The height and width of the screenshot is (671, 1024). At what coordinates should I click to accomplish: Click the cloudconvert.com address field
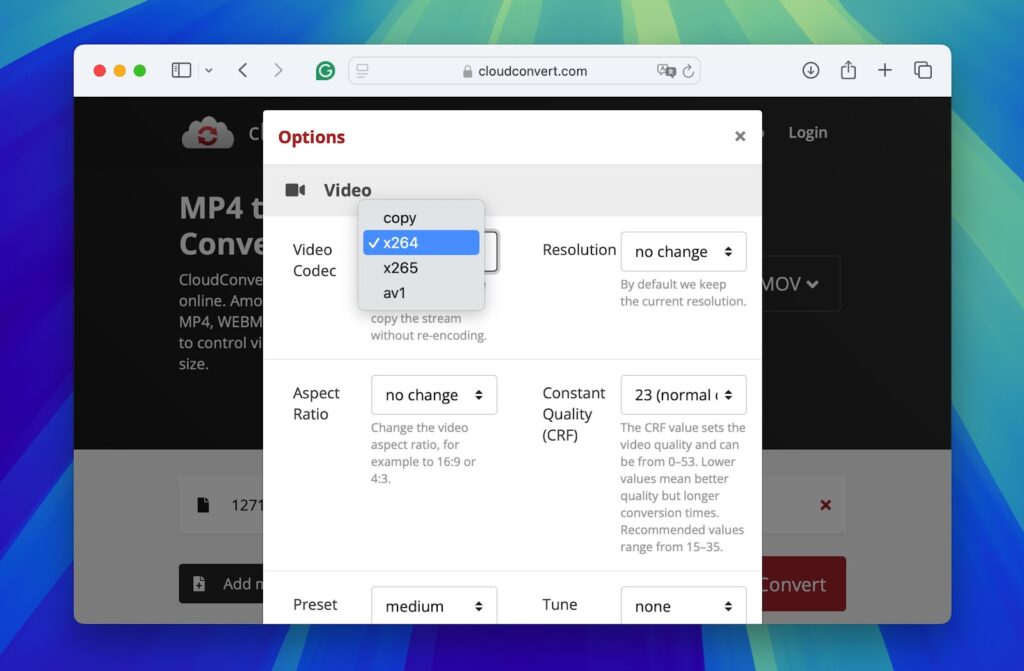pos(524,71)
